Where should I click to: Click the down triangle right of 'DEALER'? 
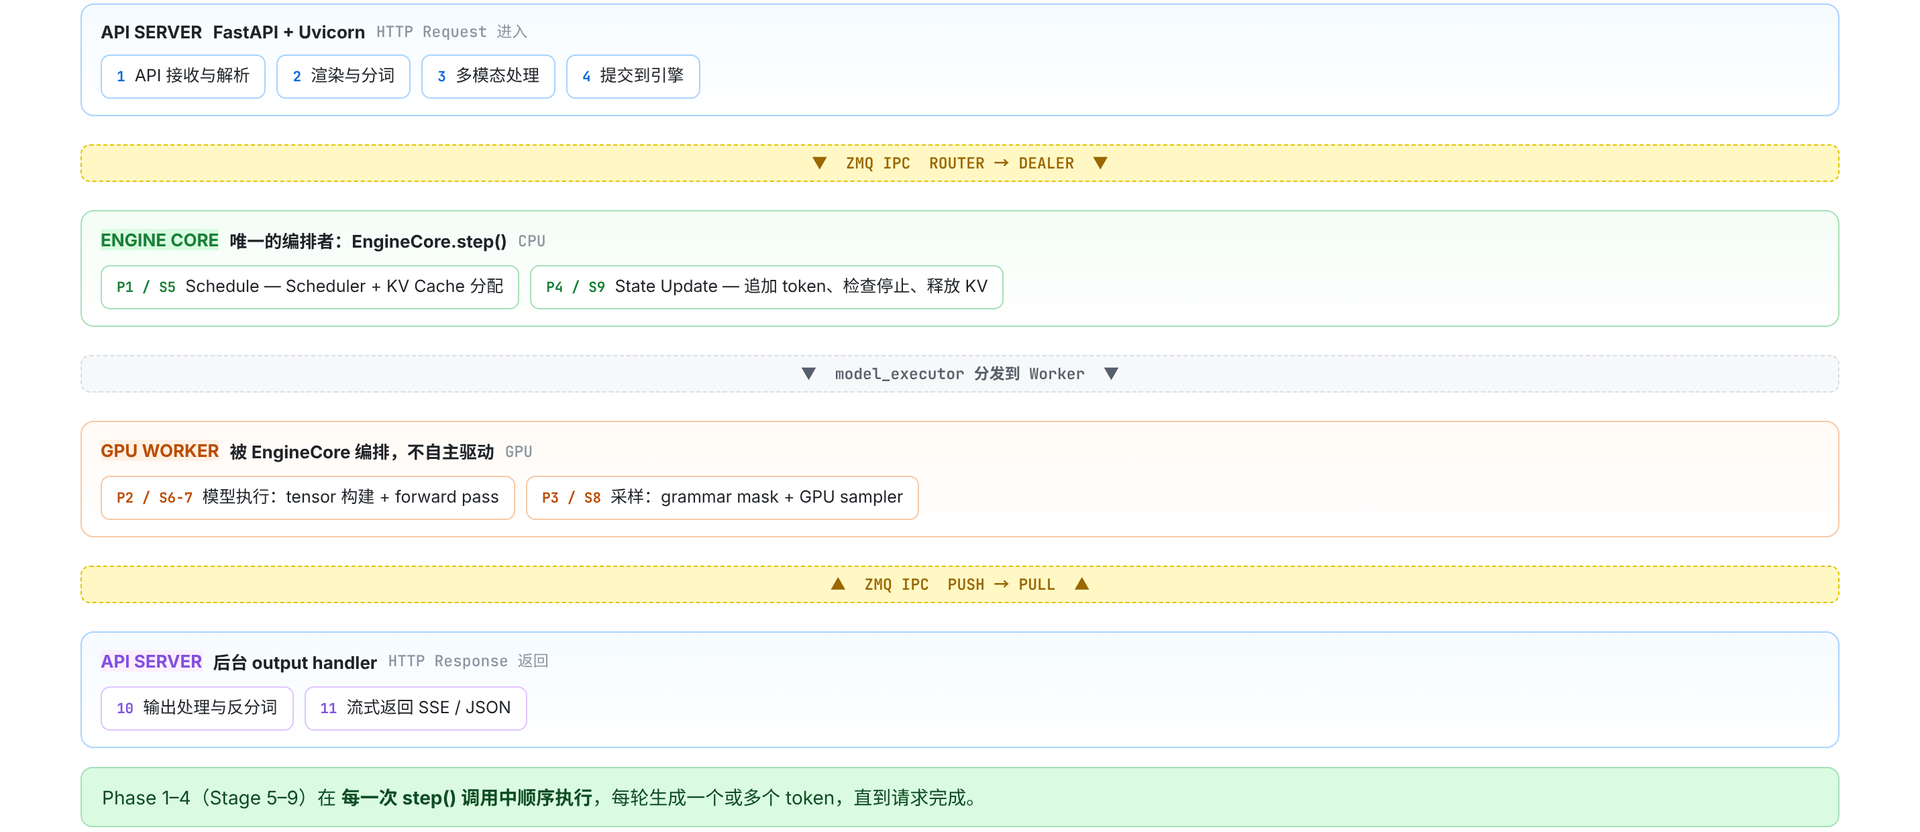point(1100,163)
